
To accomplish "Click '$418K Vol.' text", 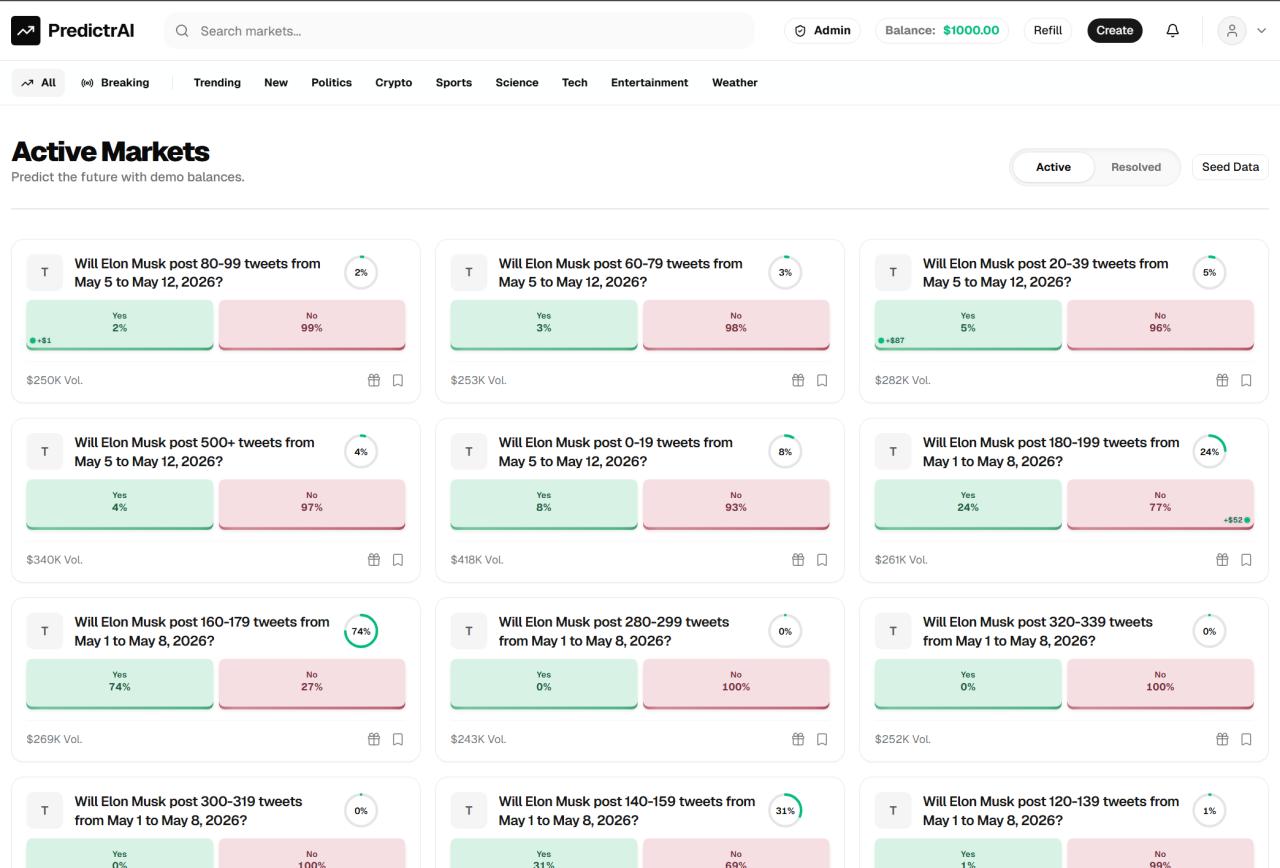I will (477, 560).
